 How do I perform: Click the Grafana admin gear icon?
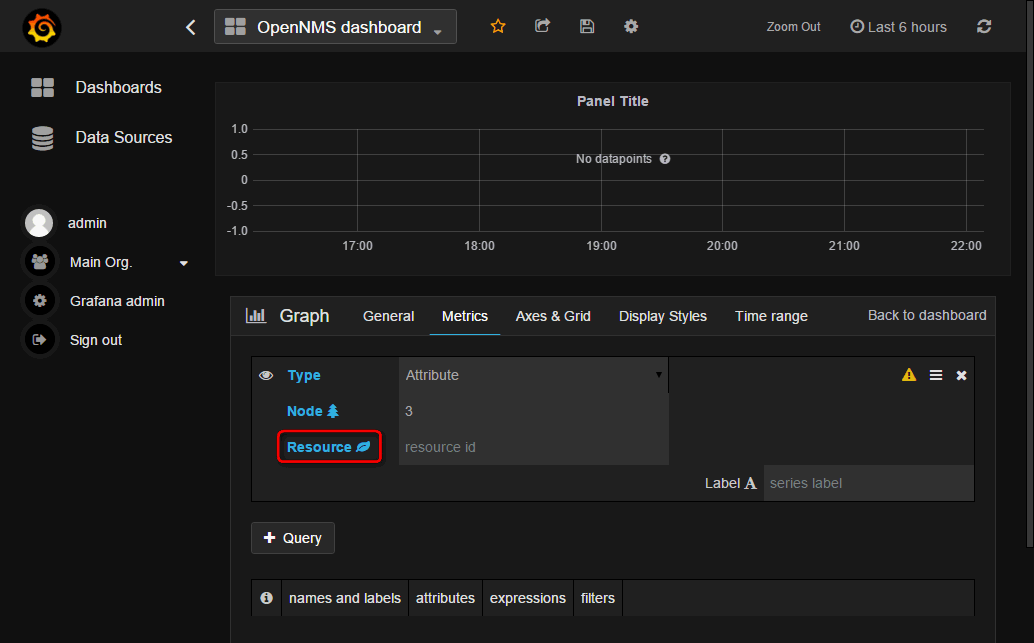point(40,301)
